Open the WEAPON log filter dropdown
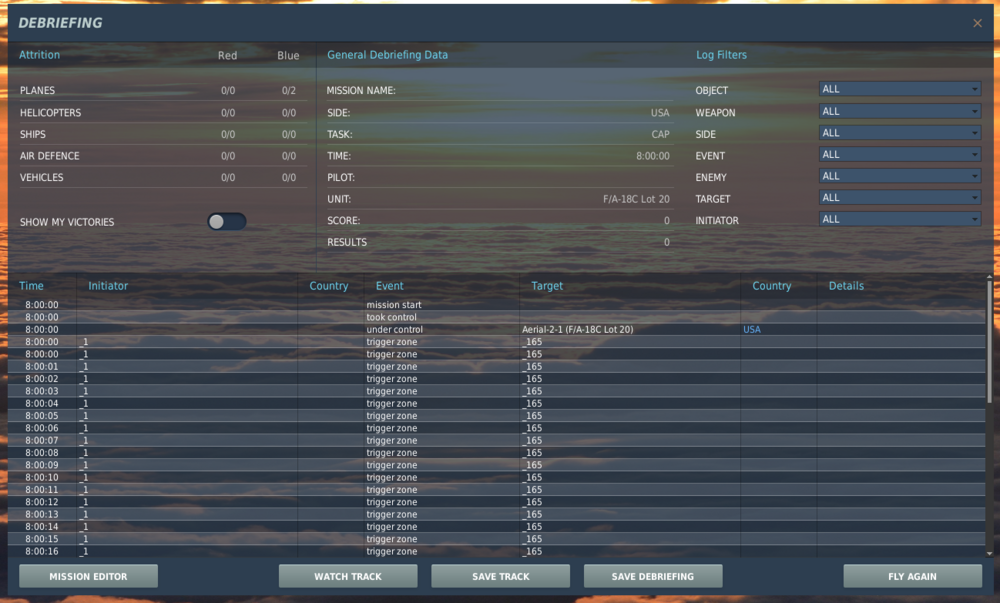The height and width of the screenshot is (603, 1000). pyautogui.click(x=899, y=112)
